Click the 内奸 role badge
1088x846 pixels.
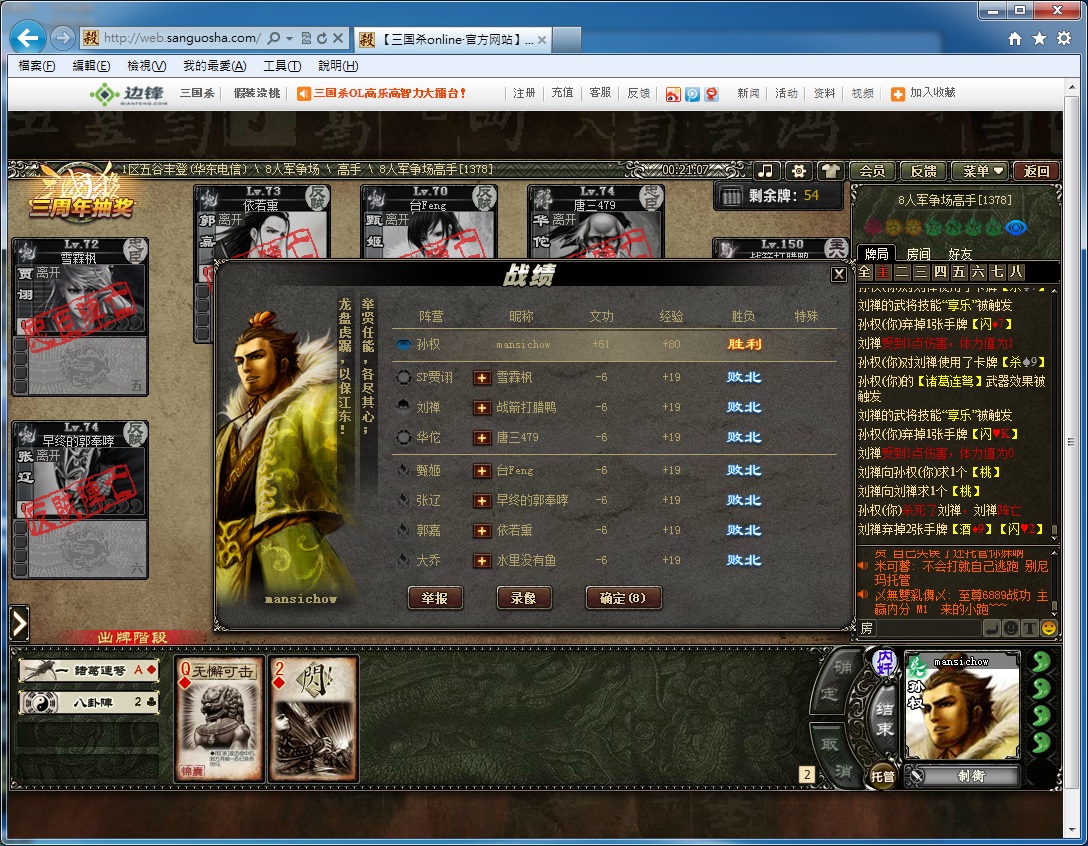tap(885, 662)
